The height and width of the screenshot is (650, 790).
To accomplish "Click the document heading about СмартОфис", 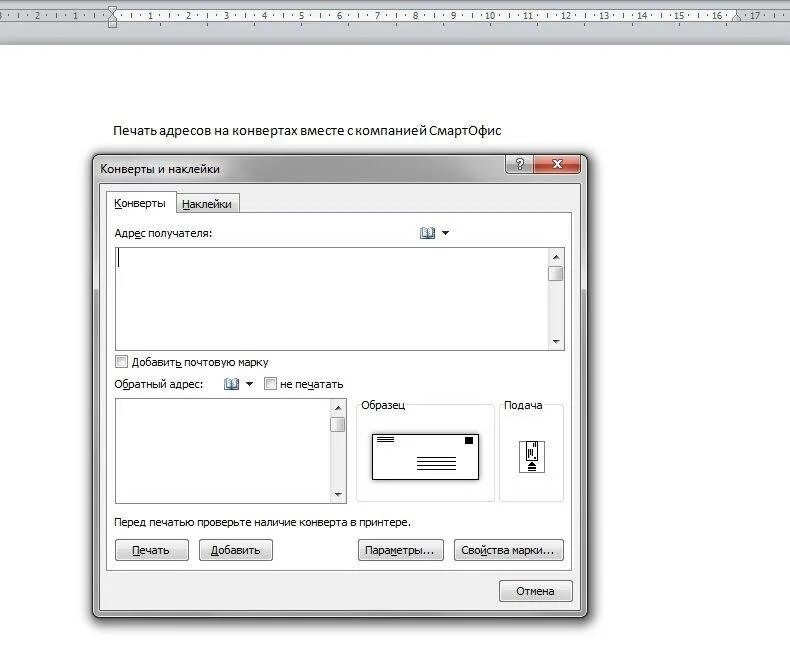I will tap(307, 131).
